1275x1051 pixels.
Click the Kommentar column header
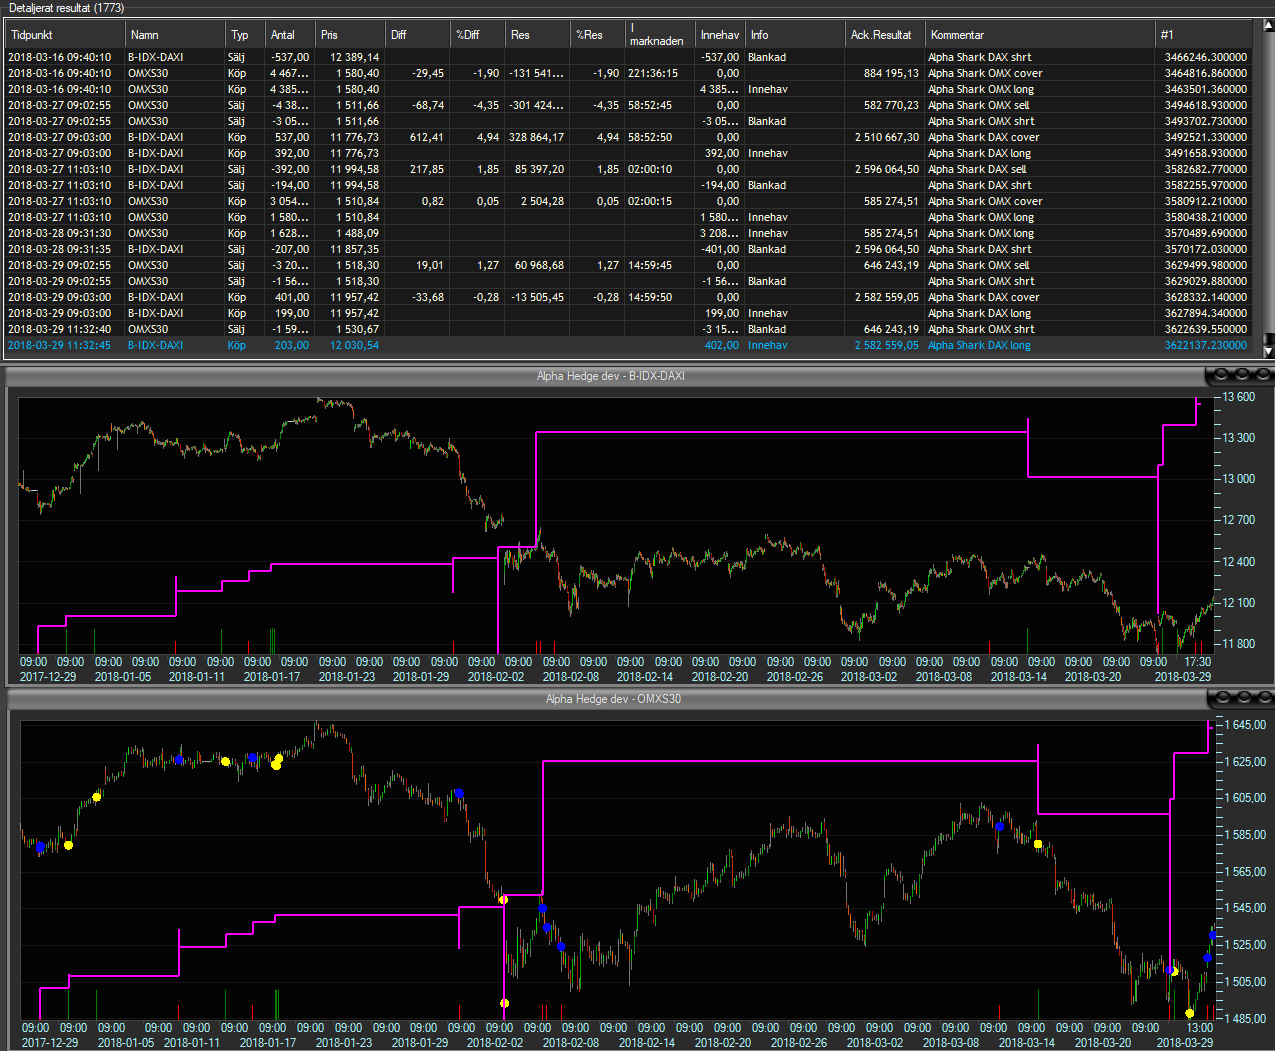click(x=1040, y=35)
